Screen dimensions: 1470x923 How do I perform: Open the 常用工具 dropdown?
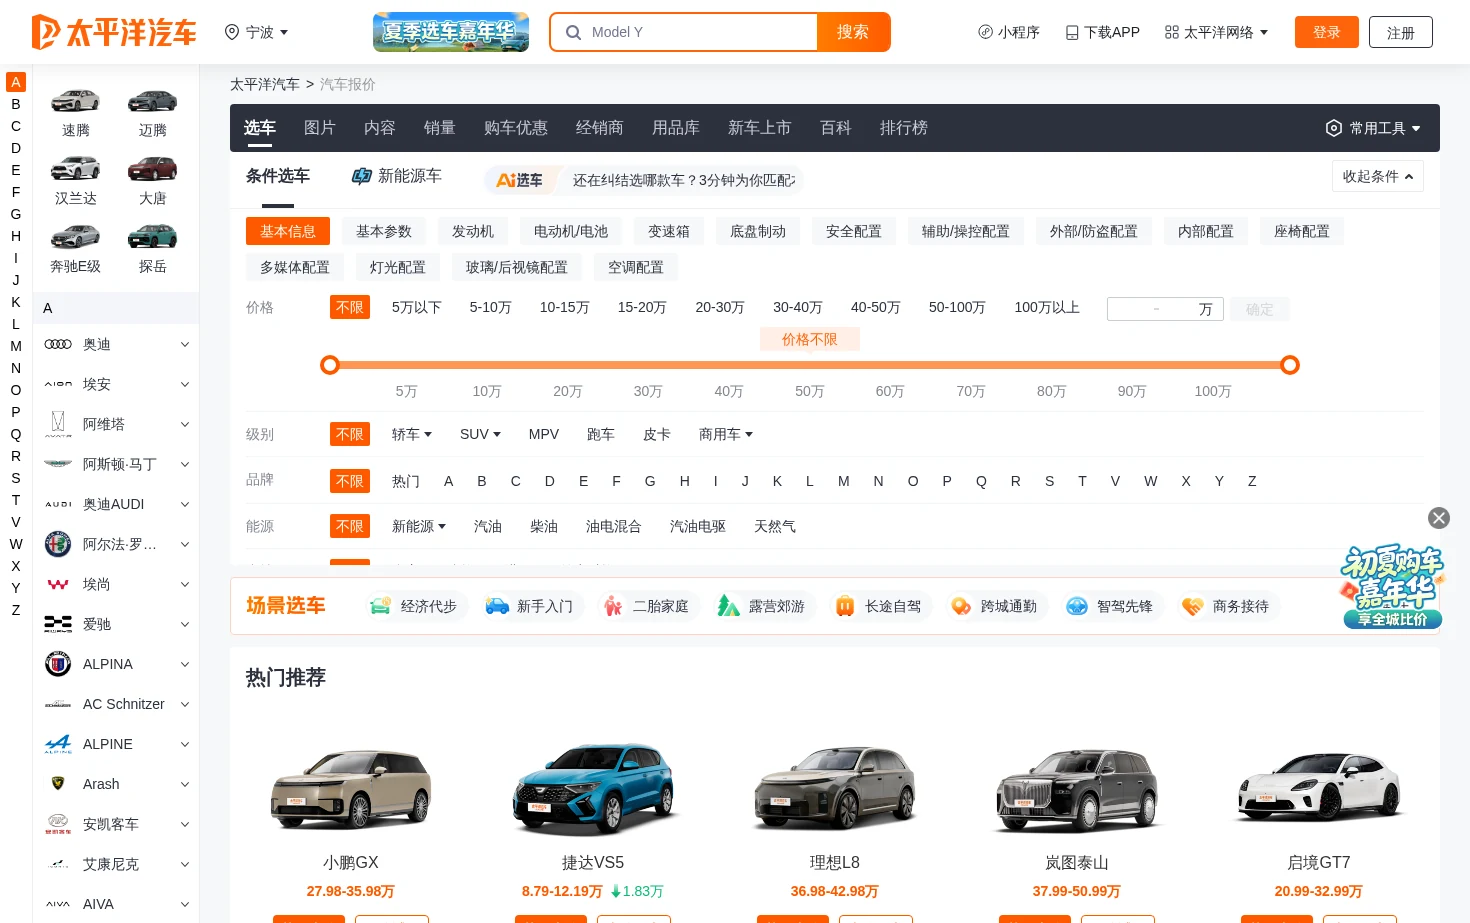click(x=1374, y=128)
